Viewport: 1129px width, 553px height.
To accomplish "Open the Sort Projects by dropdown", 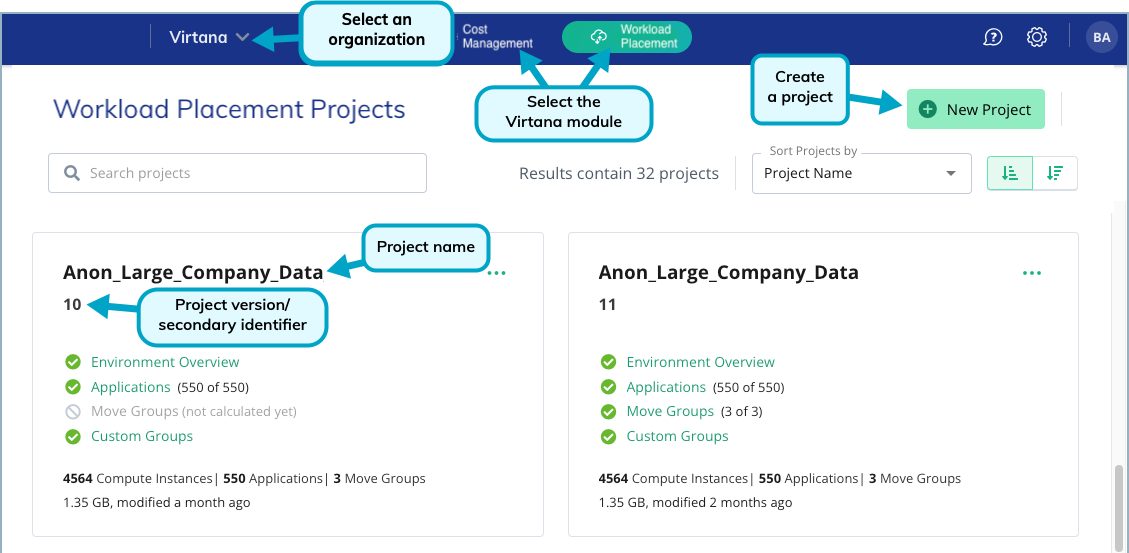I will [x=861, y=174].
